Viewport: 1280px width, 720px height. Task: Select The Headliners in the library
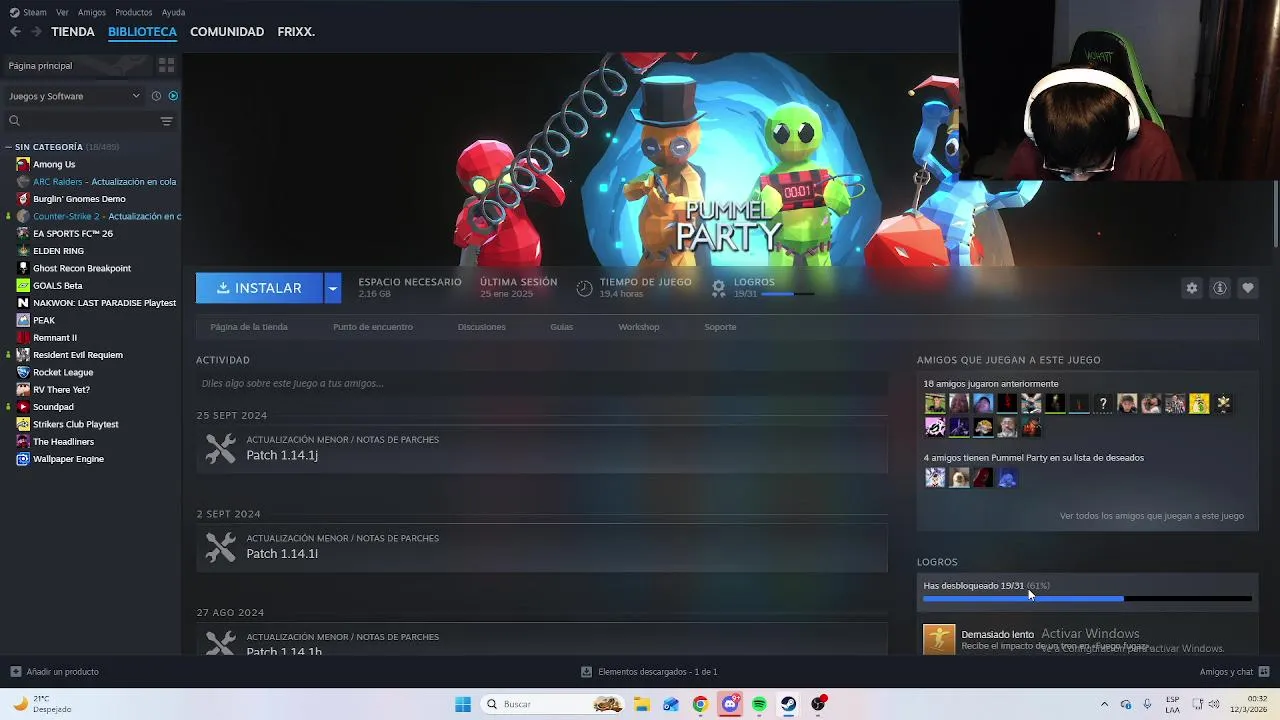click(63, 442)
